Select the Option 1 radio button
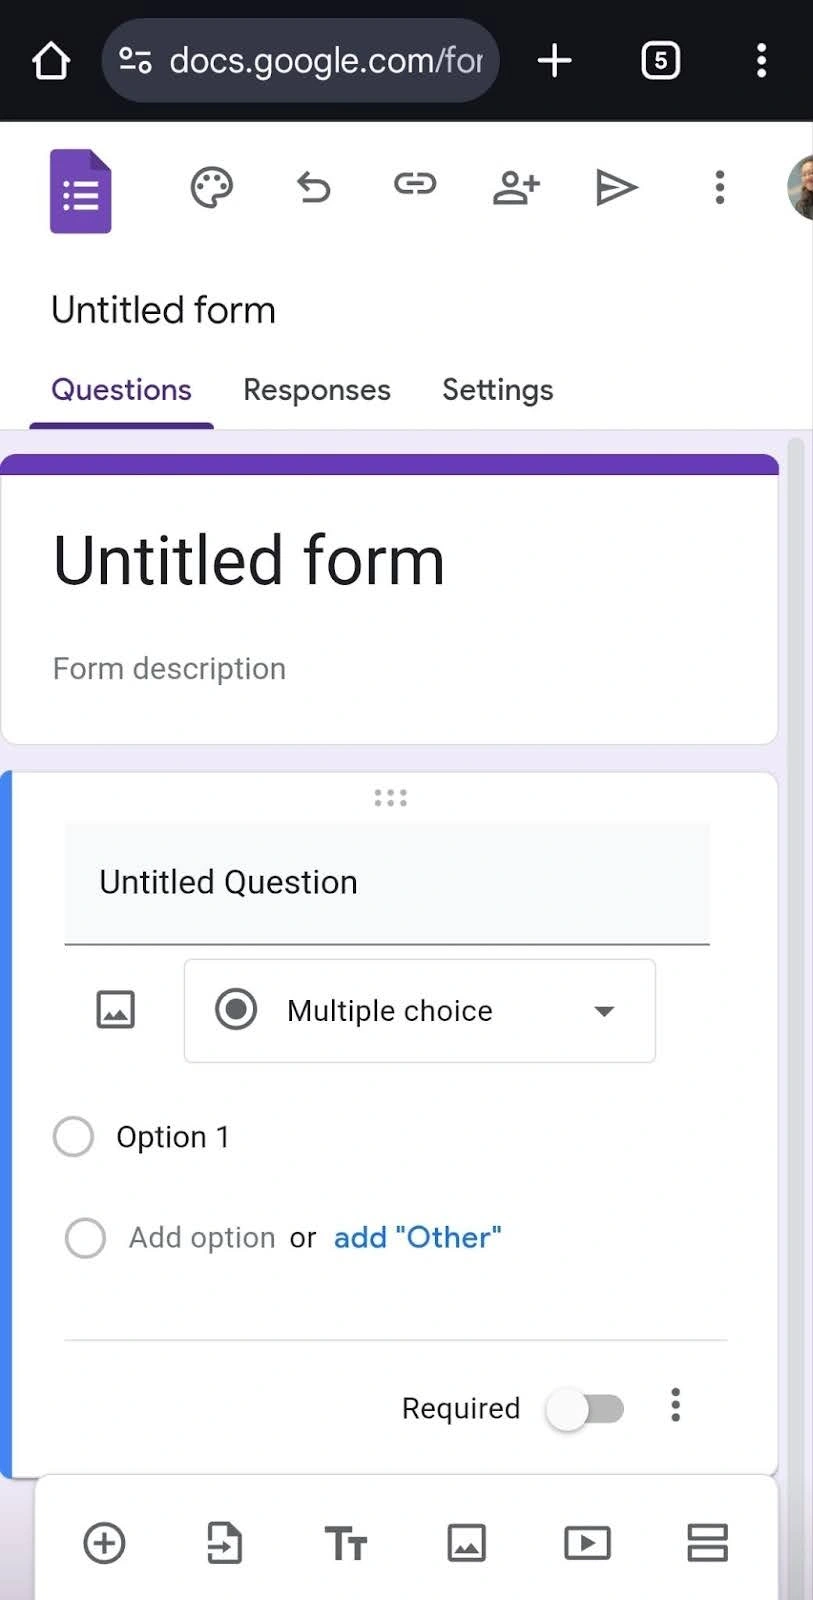The image size is (813, 1600). [72, 1136]
